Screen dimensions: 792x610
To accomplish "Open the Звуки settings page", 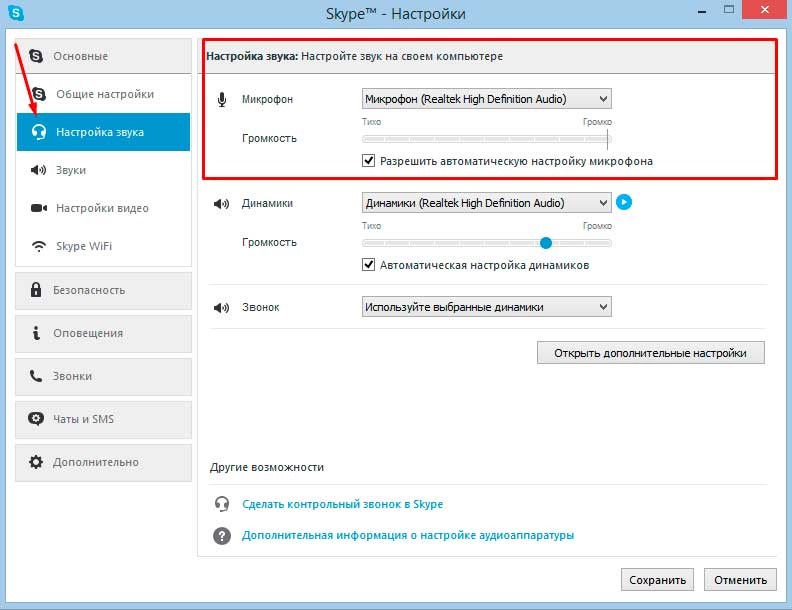I will click(x=104, y=170).
